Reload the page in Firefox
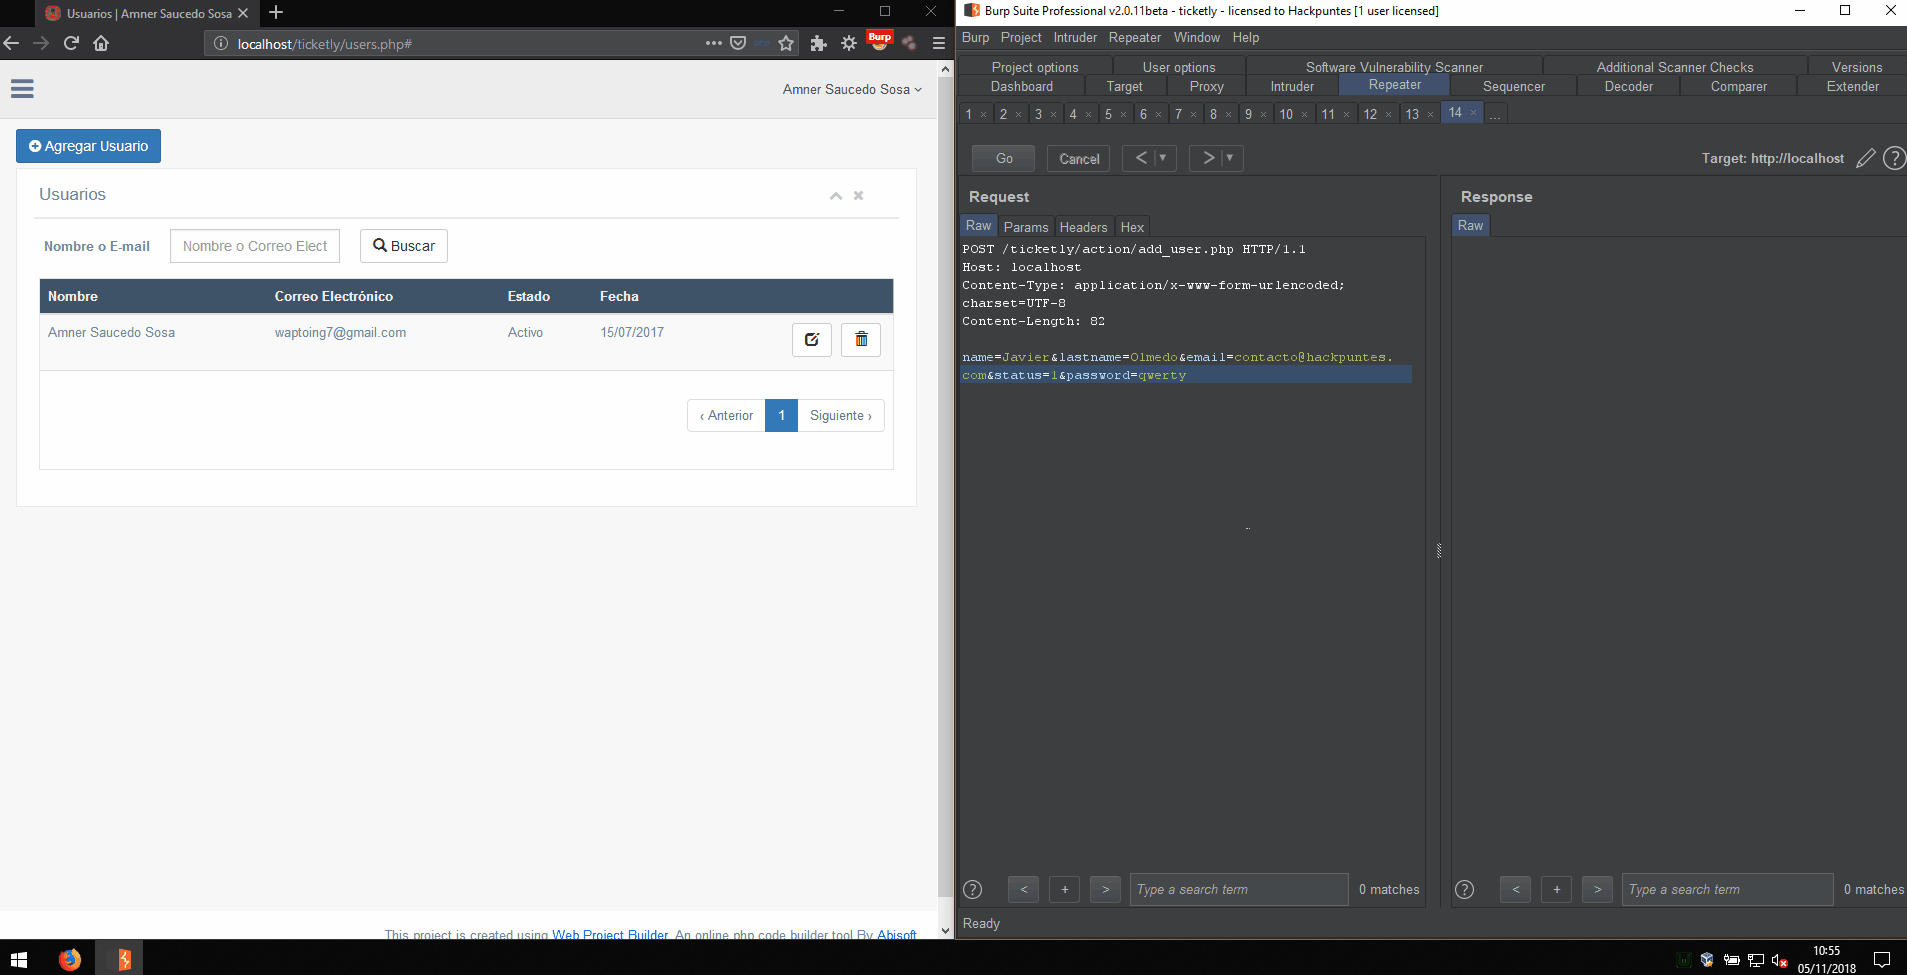The width and height of the screenshot is (1907, 975). [71, 43]
